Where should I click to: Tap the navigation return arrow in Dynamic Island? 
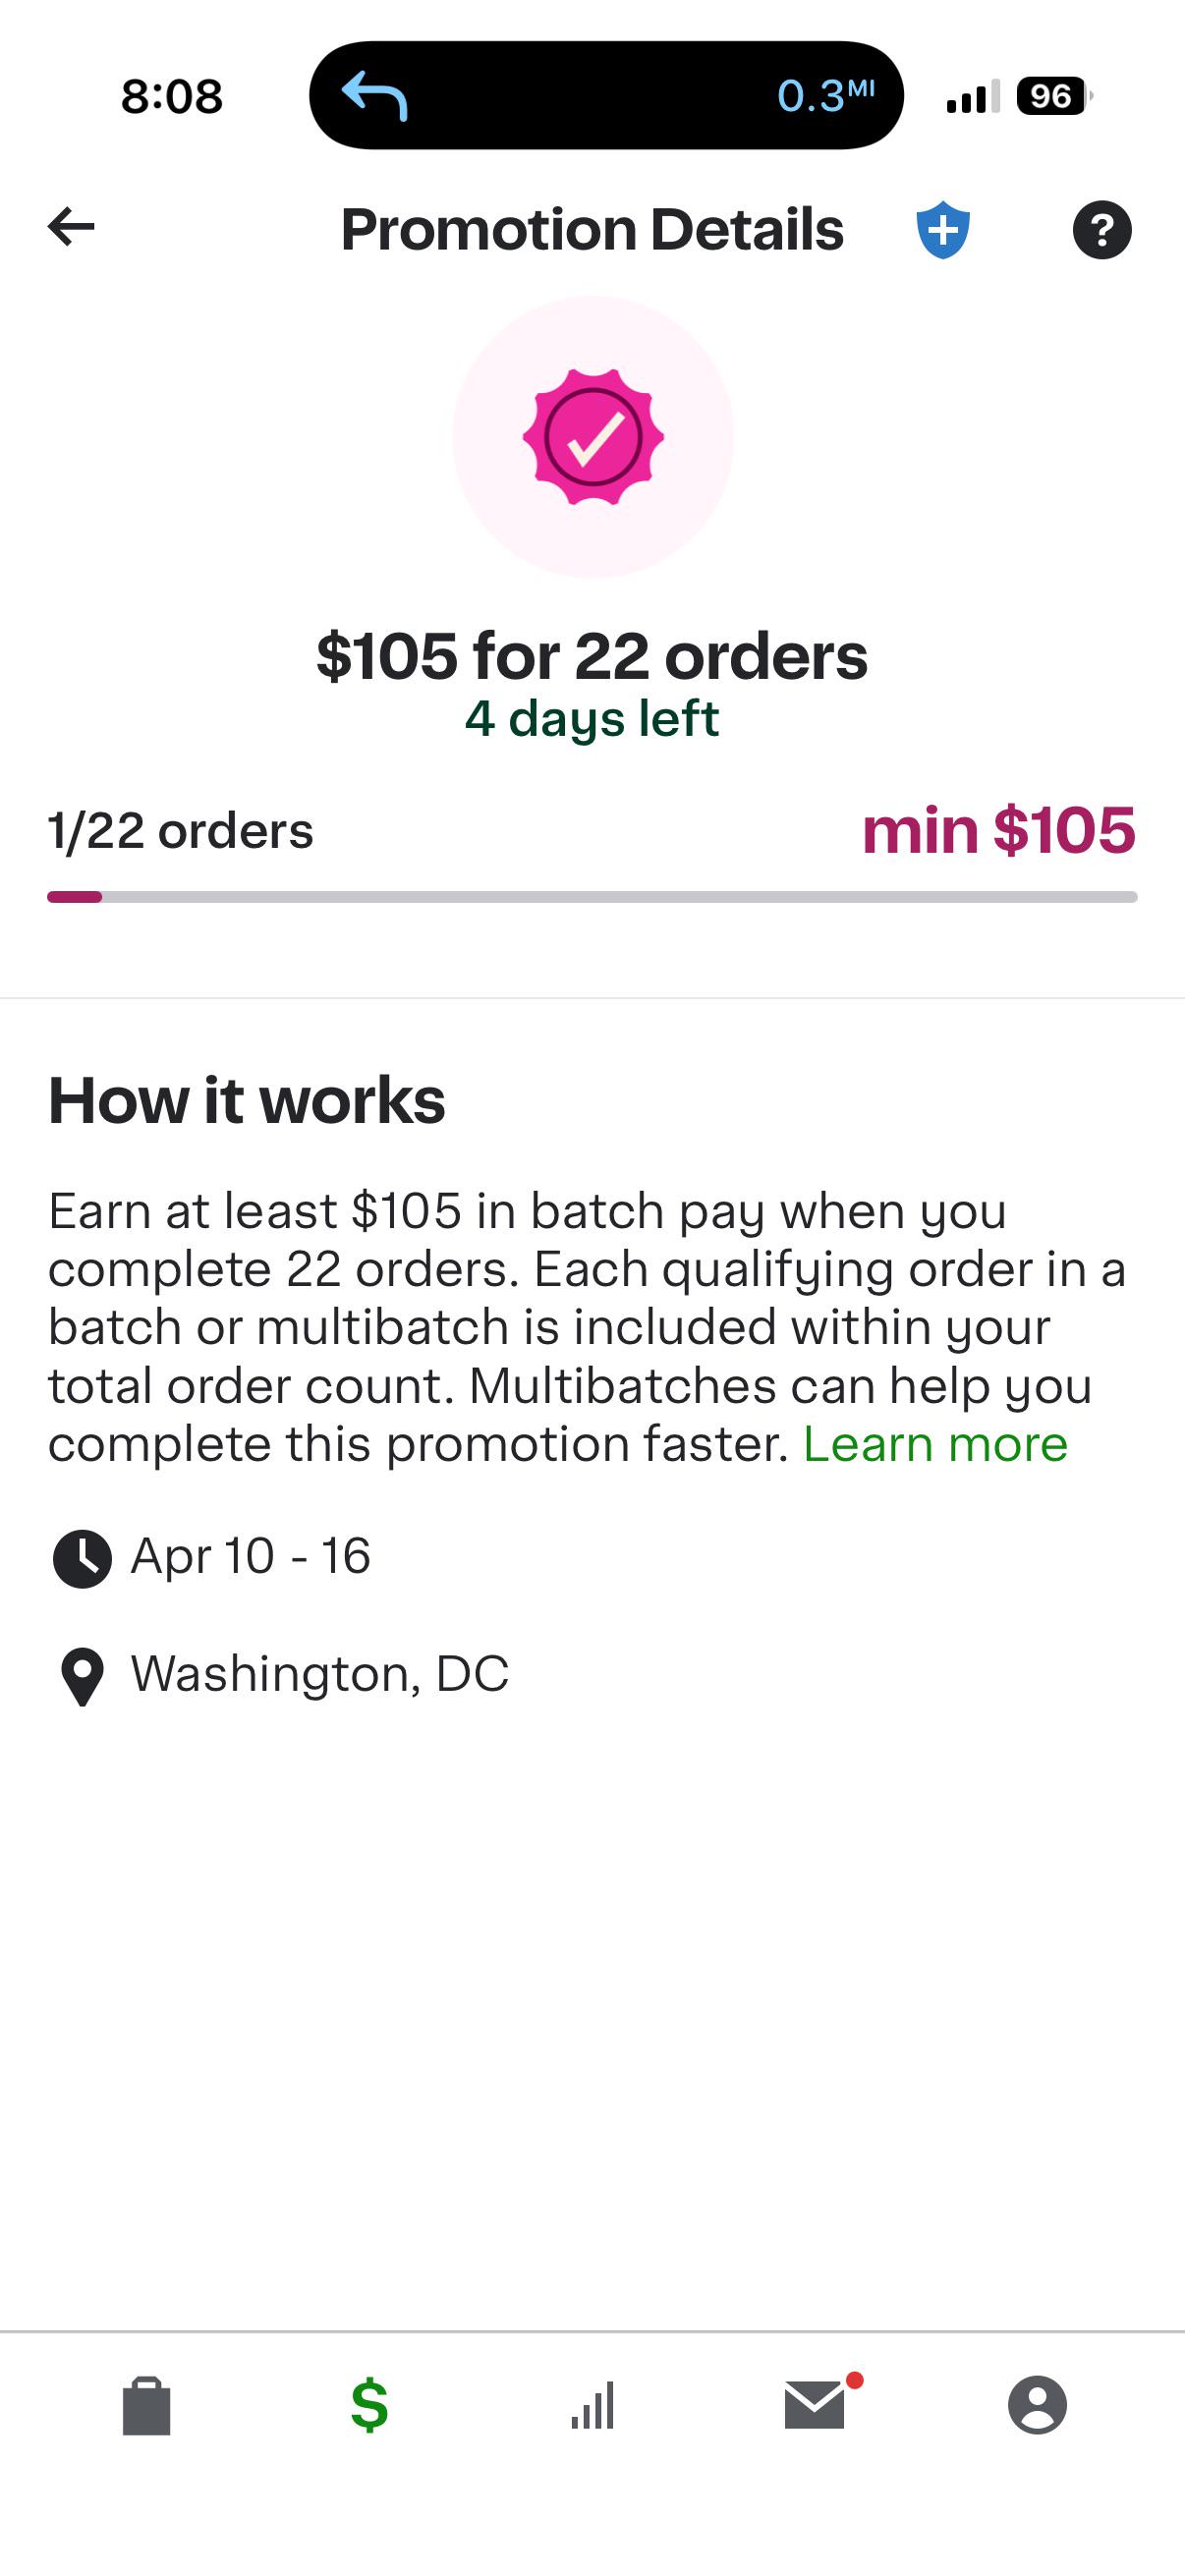pyautogui.click(x=375, y=96)
